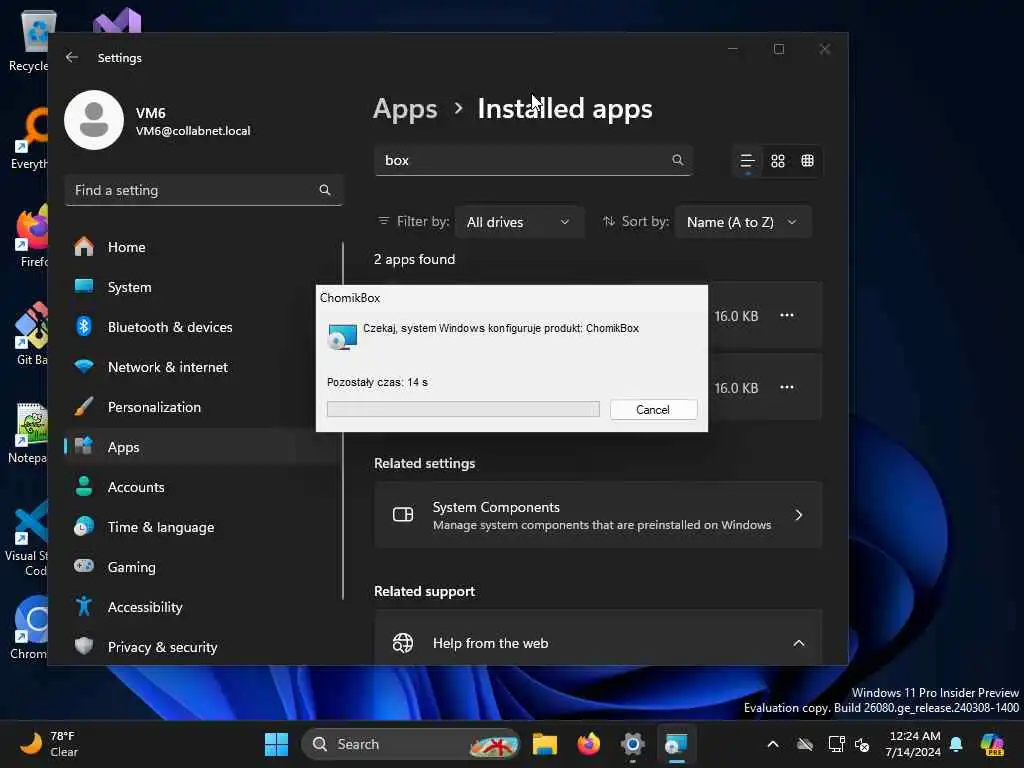This screenshot has height=768, width=1024.
Task: Switch to list view layout icon
Action: click(747, 161)
